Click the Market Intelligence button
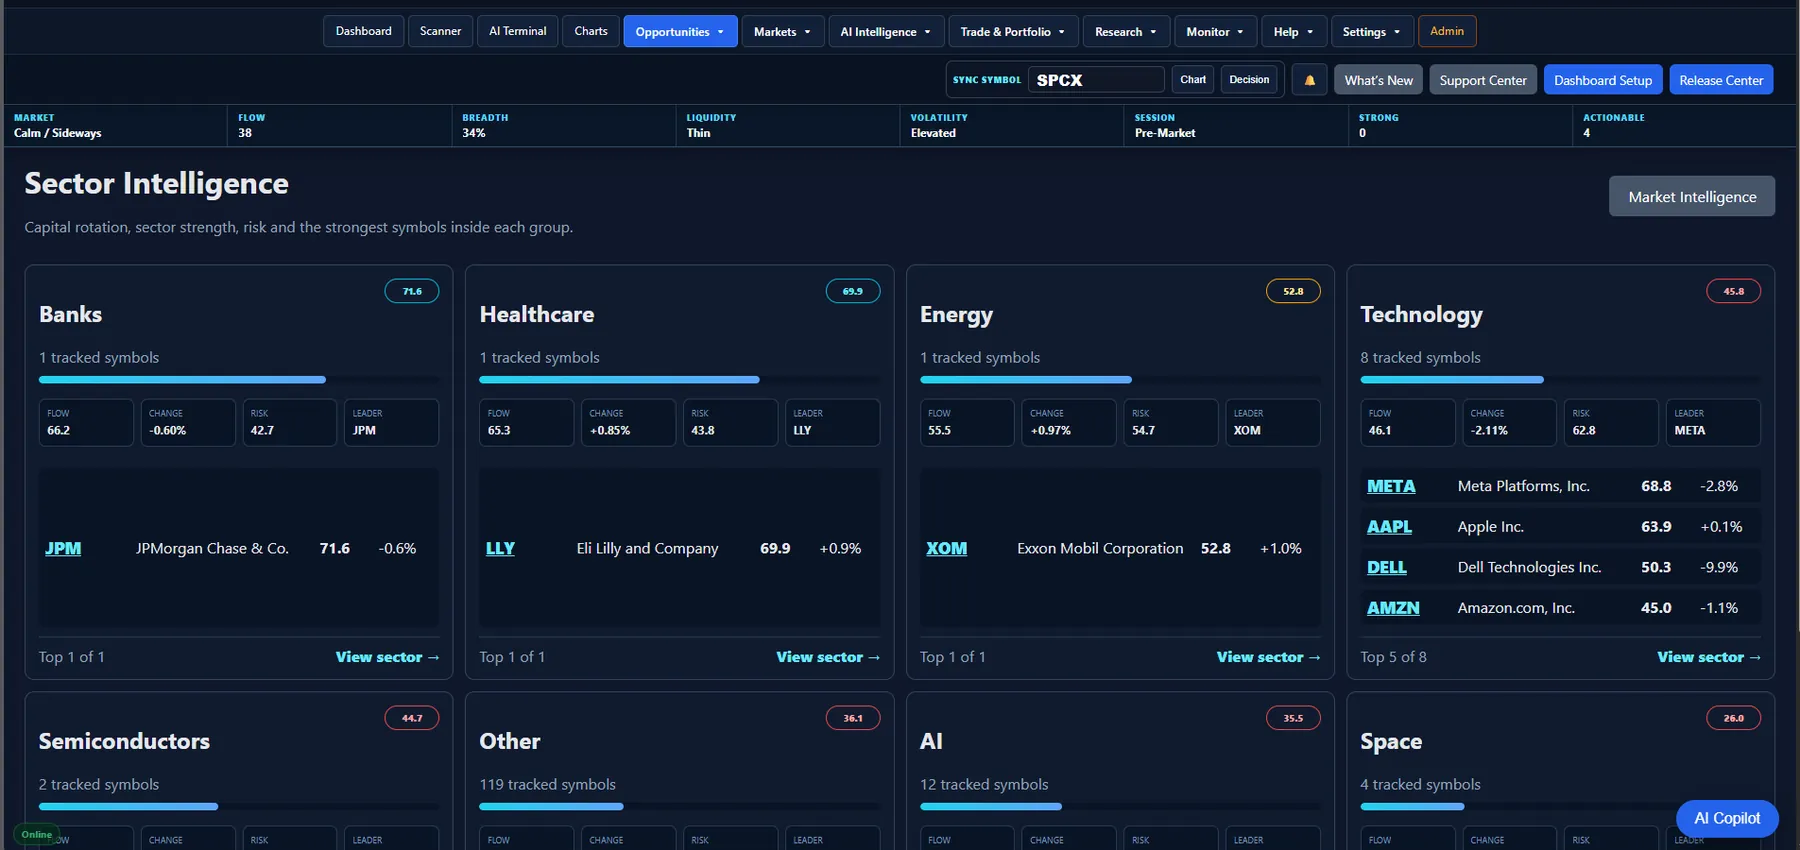 coord(1692,196)
